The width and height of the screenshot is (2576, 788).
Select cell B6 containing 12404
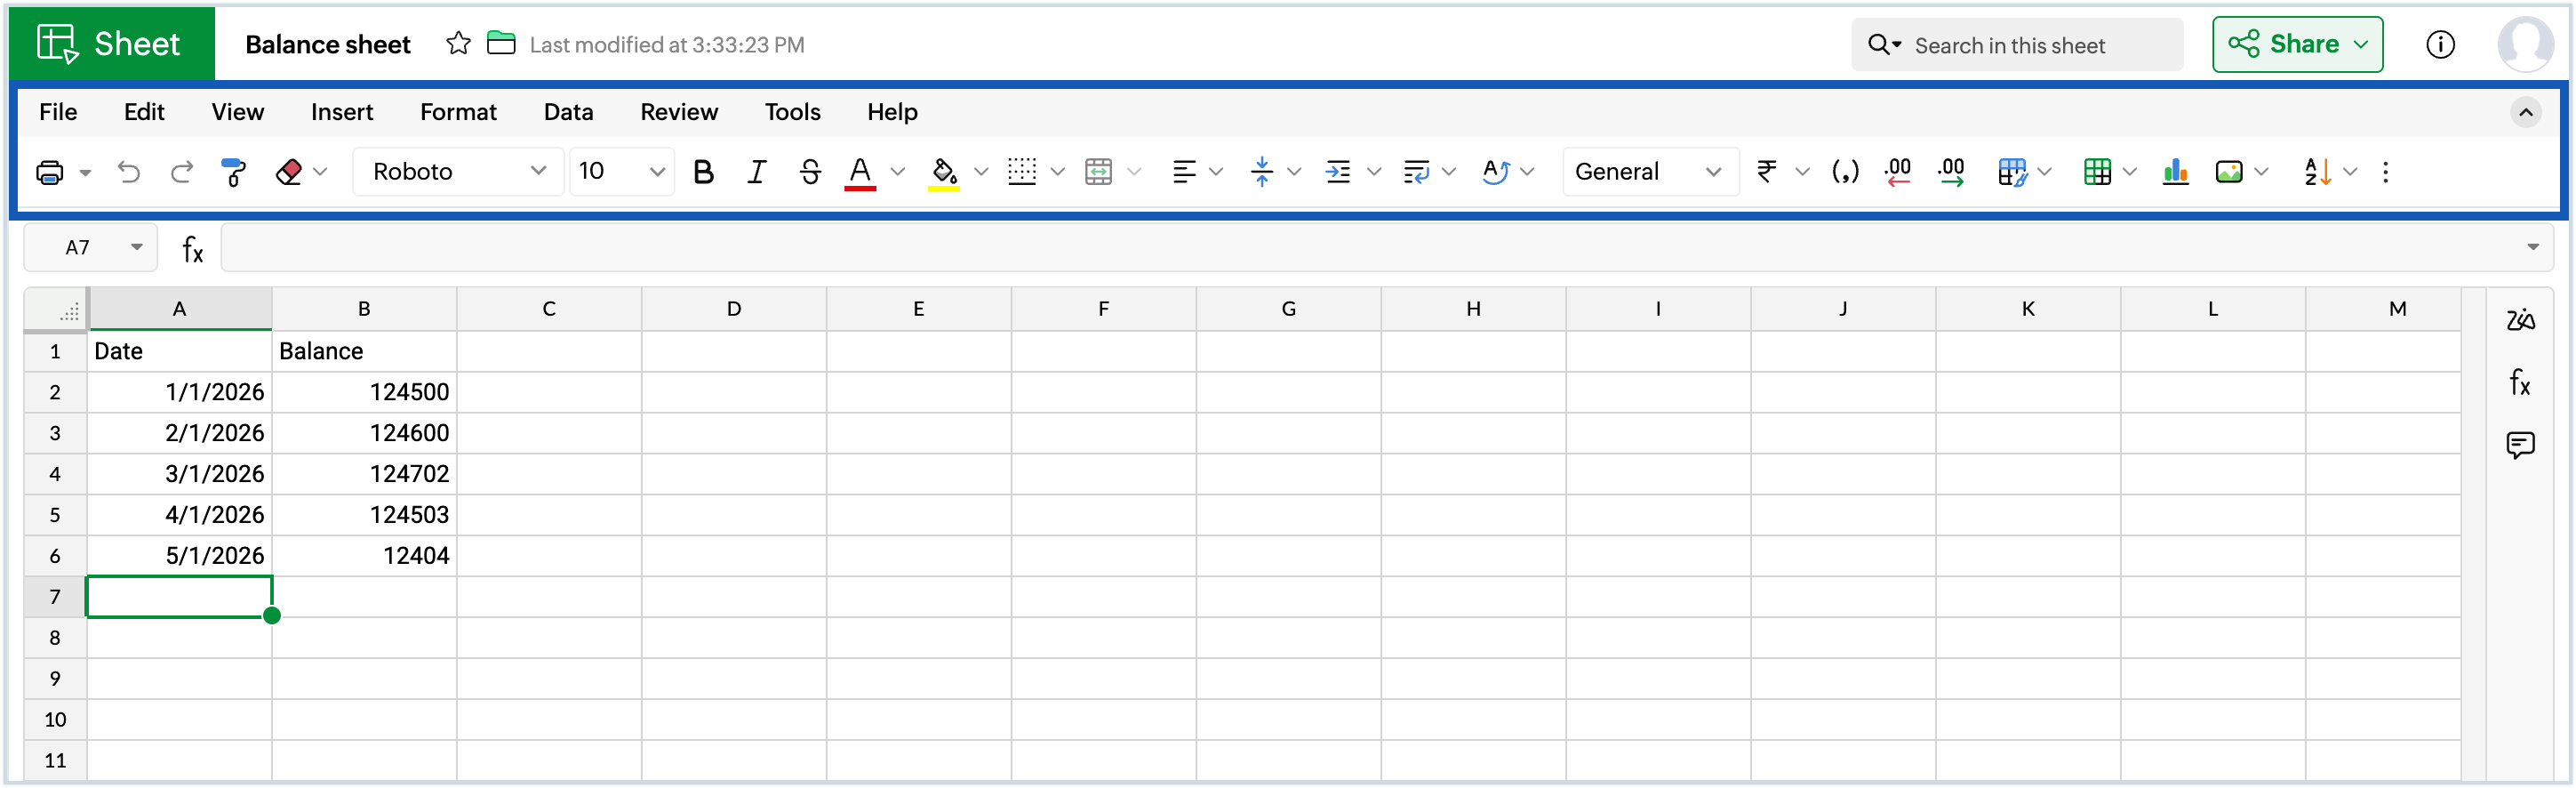click(364, 556)
